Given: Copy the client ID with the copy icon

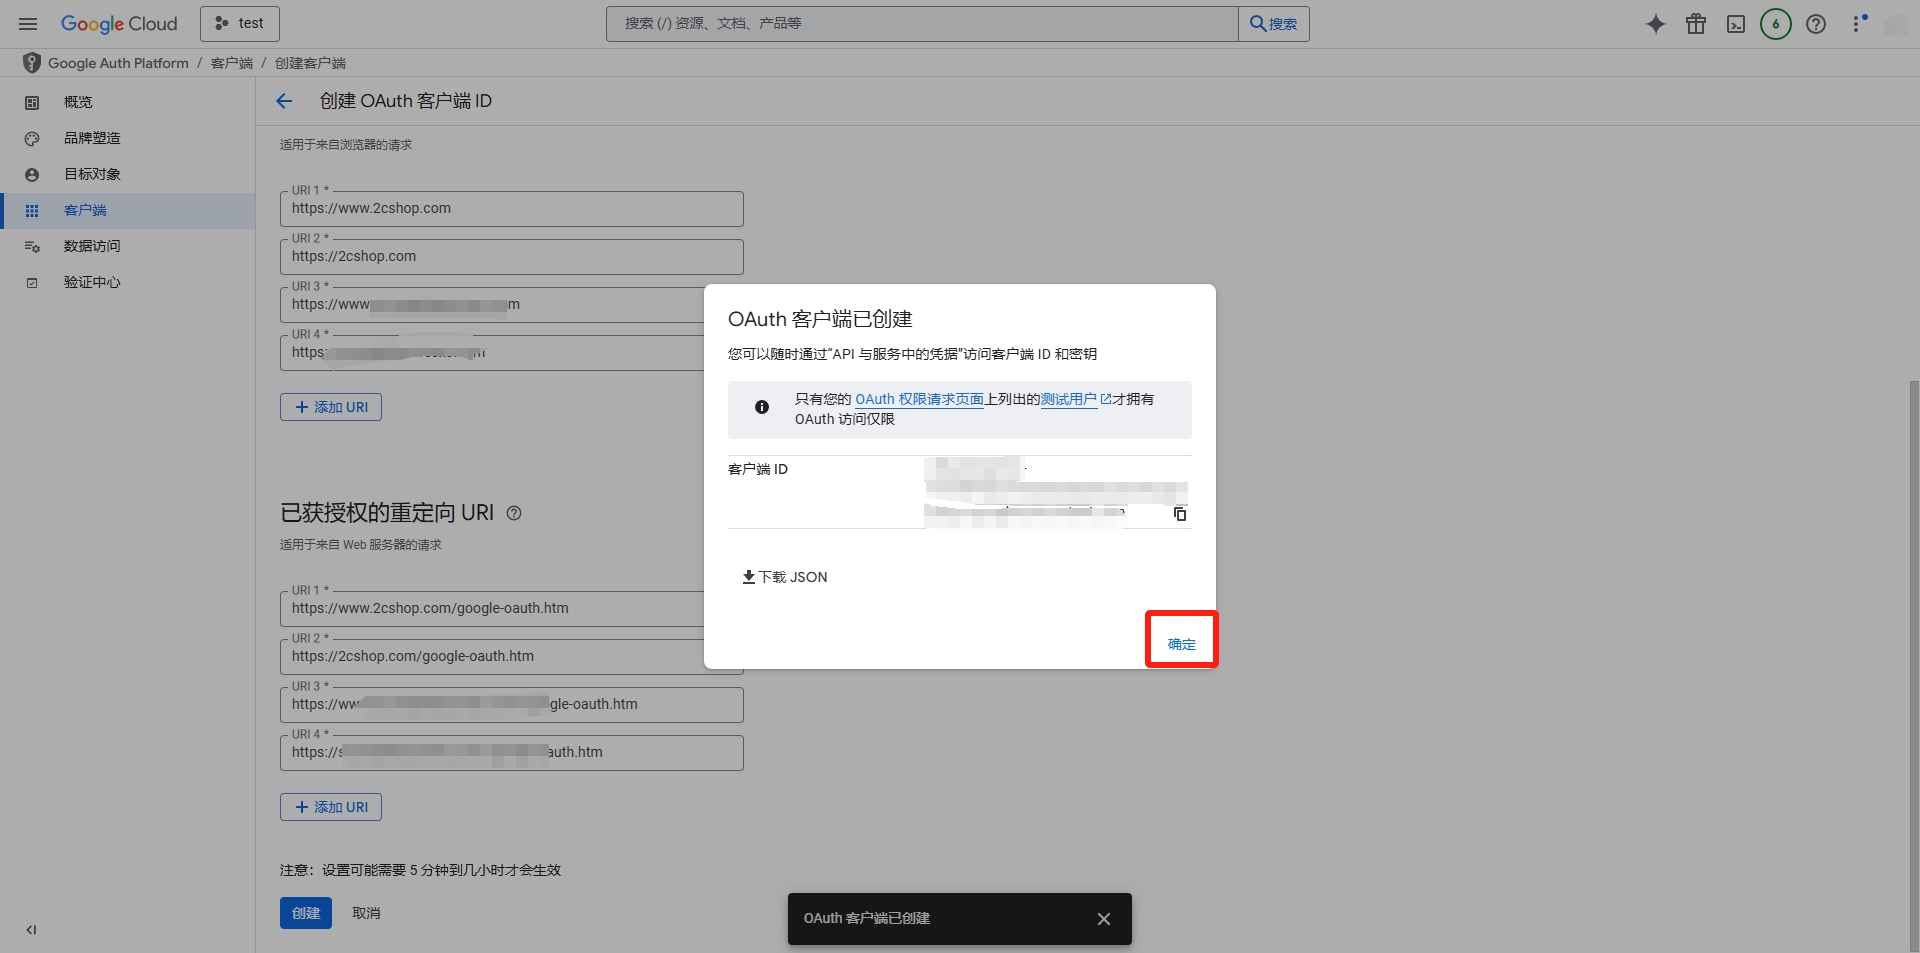Looking at the screenshot, I should [1180, 514].
